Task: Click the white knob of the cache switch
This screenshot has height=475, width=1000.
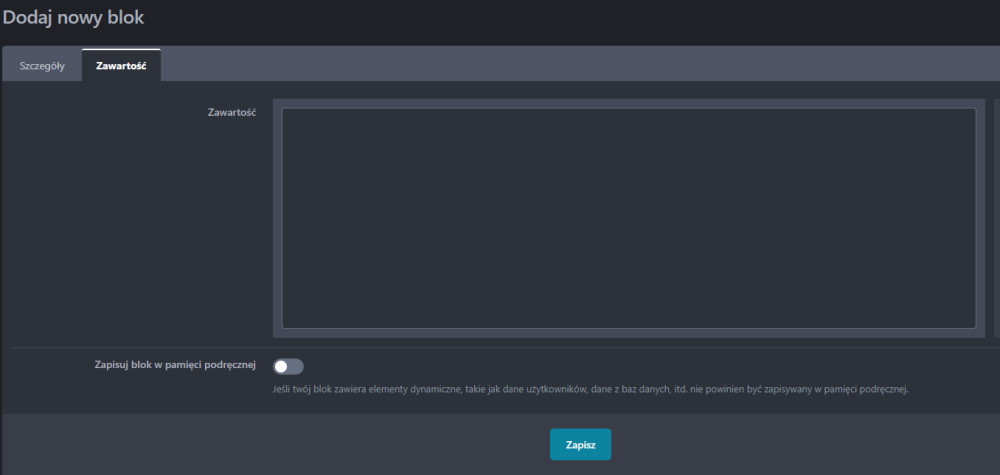Action: [281, 366]
